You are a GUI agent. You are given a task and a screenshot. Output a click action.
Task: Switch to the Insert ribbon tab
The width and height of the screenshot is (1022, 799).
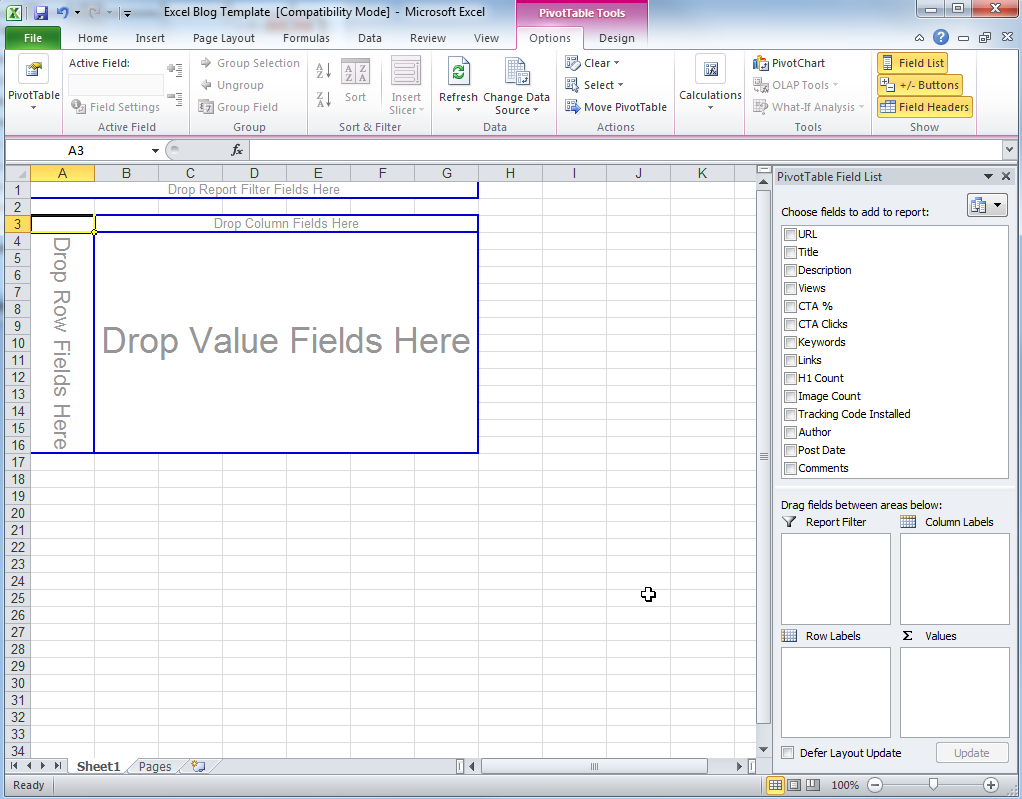(x=150, y=38)
